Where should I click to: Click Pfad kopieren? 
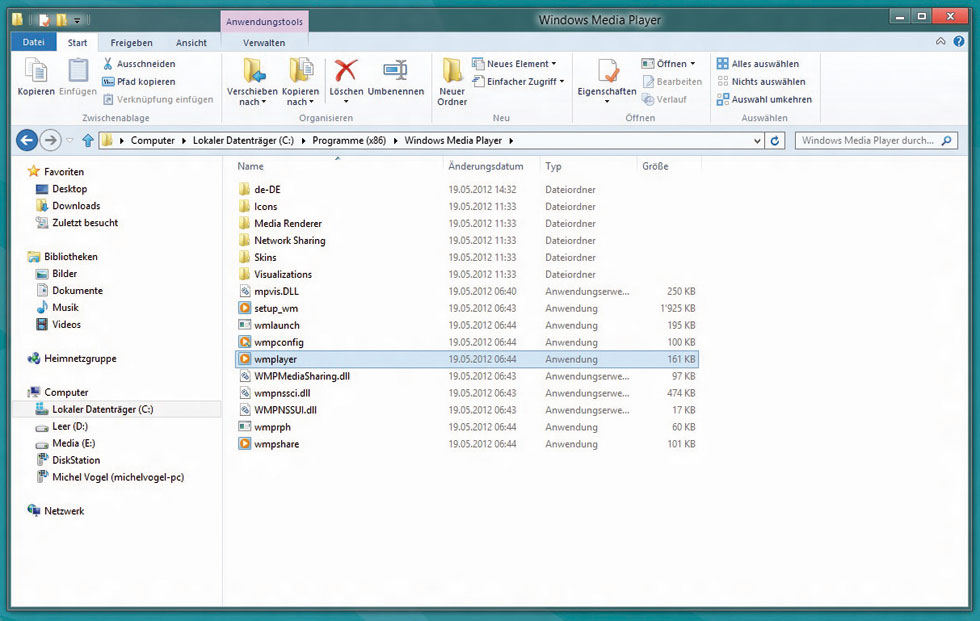(139, 82)
